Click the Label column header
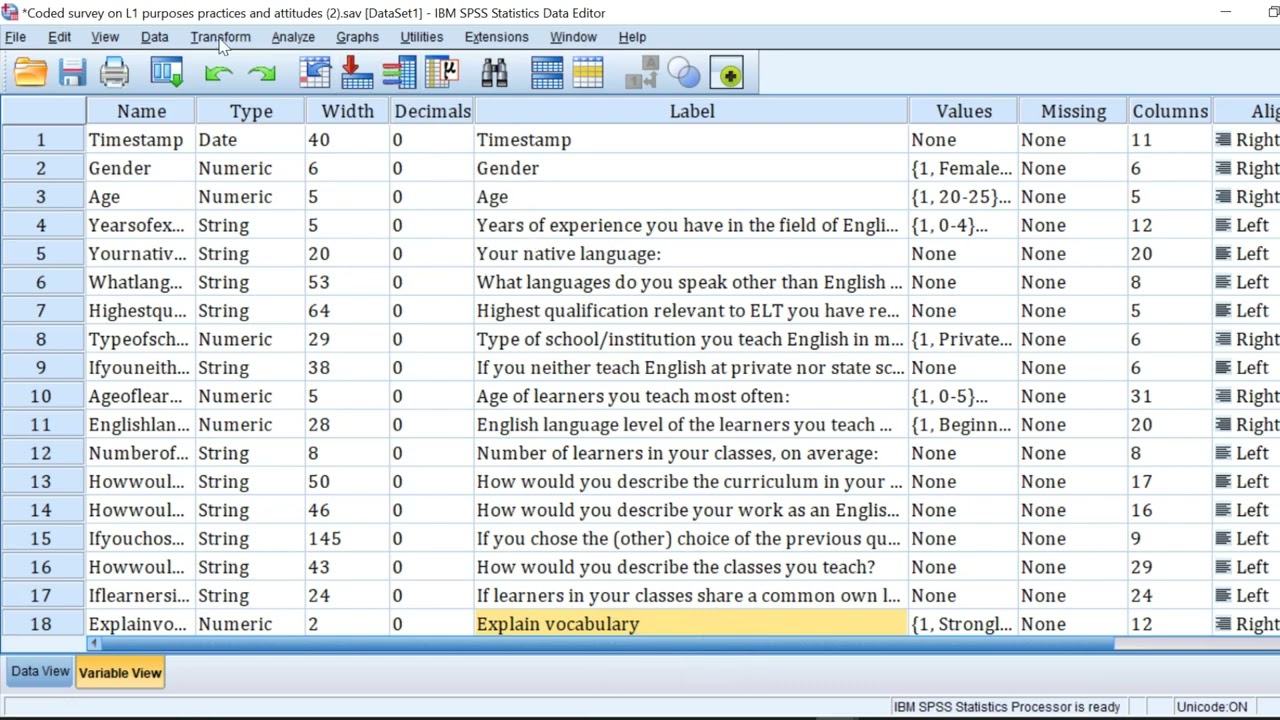This screenshot has width=1280, height=720. pyautogui.click(x=692, y=111)
